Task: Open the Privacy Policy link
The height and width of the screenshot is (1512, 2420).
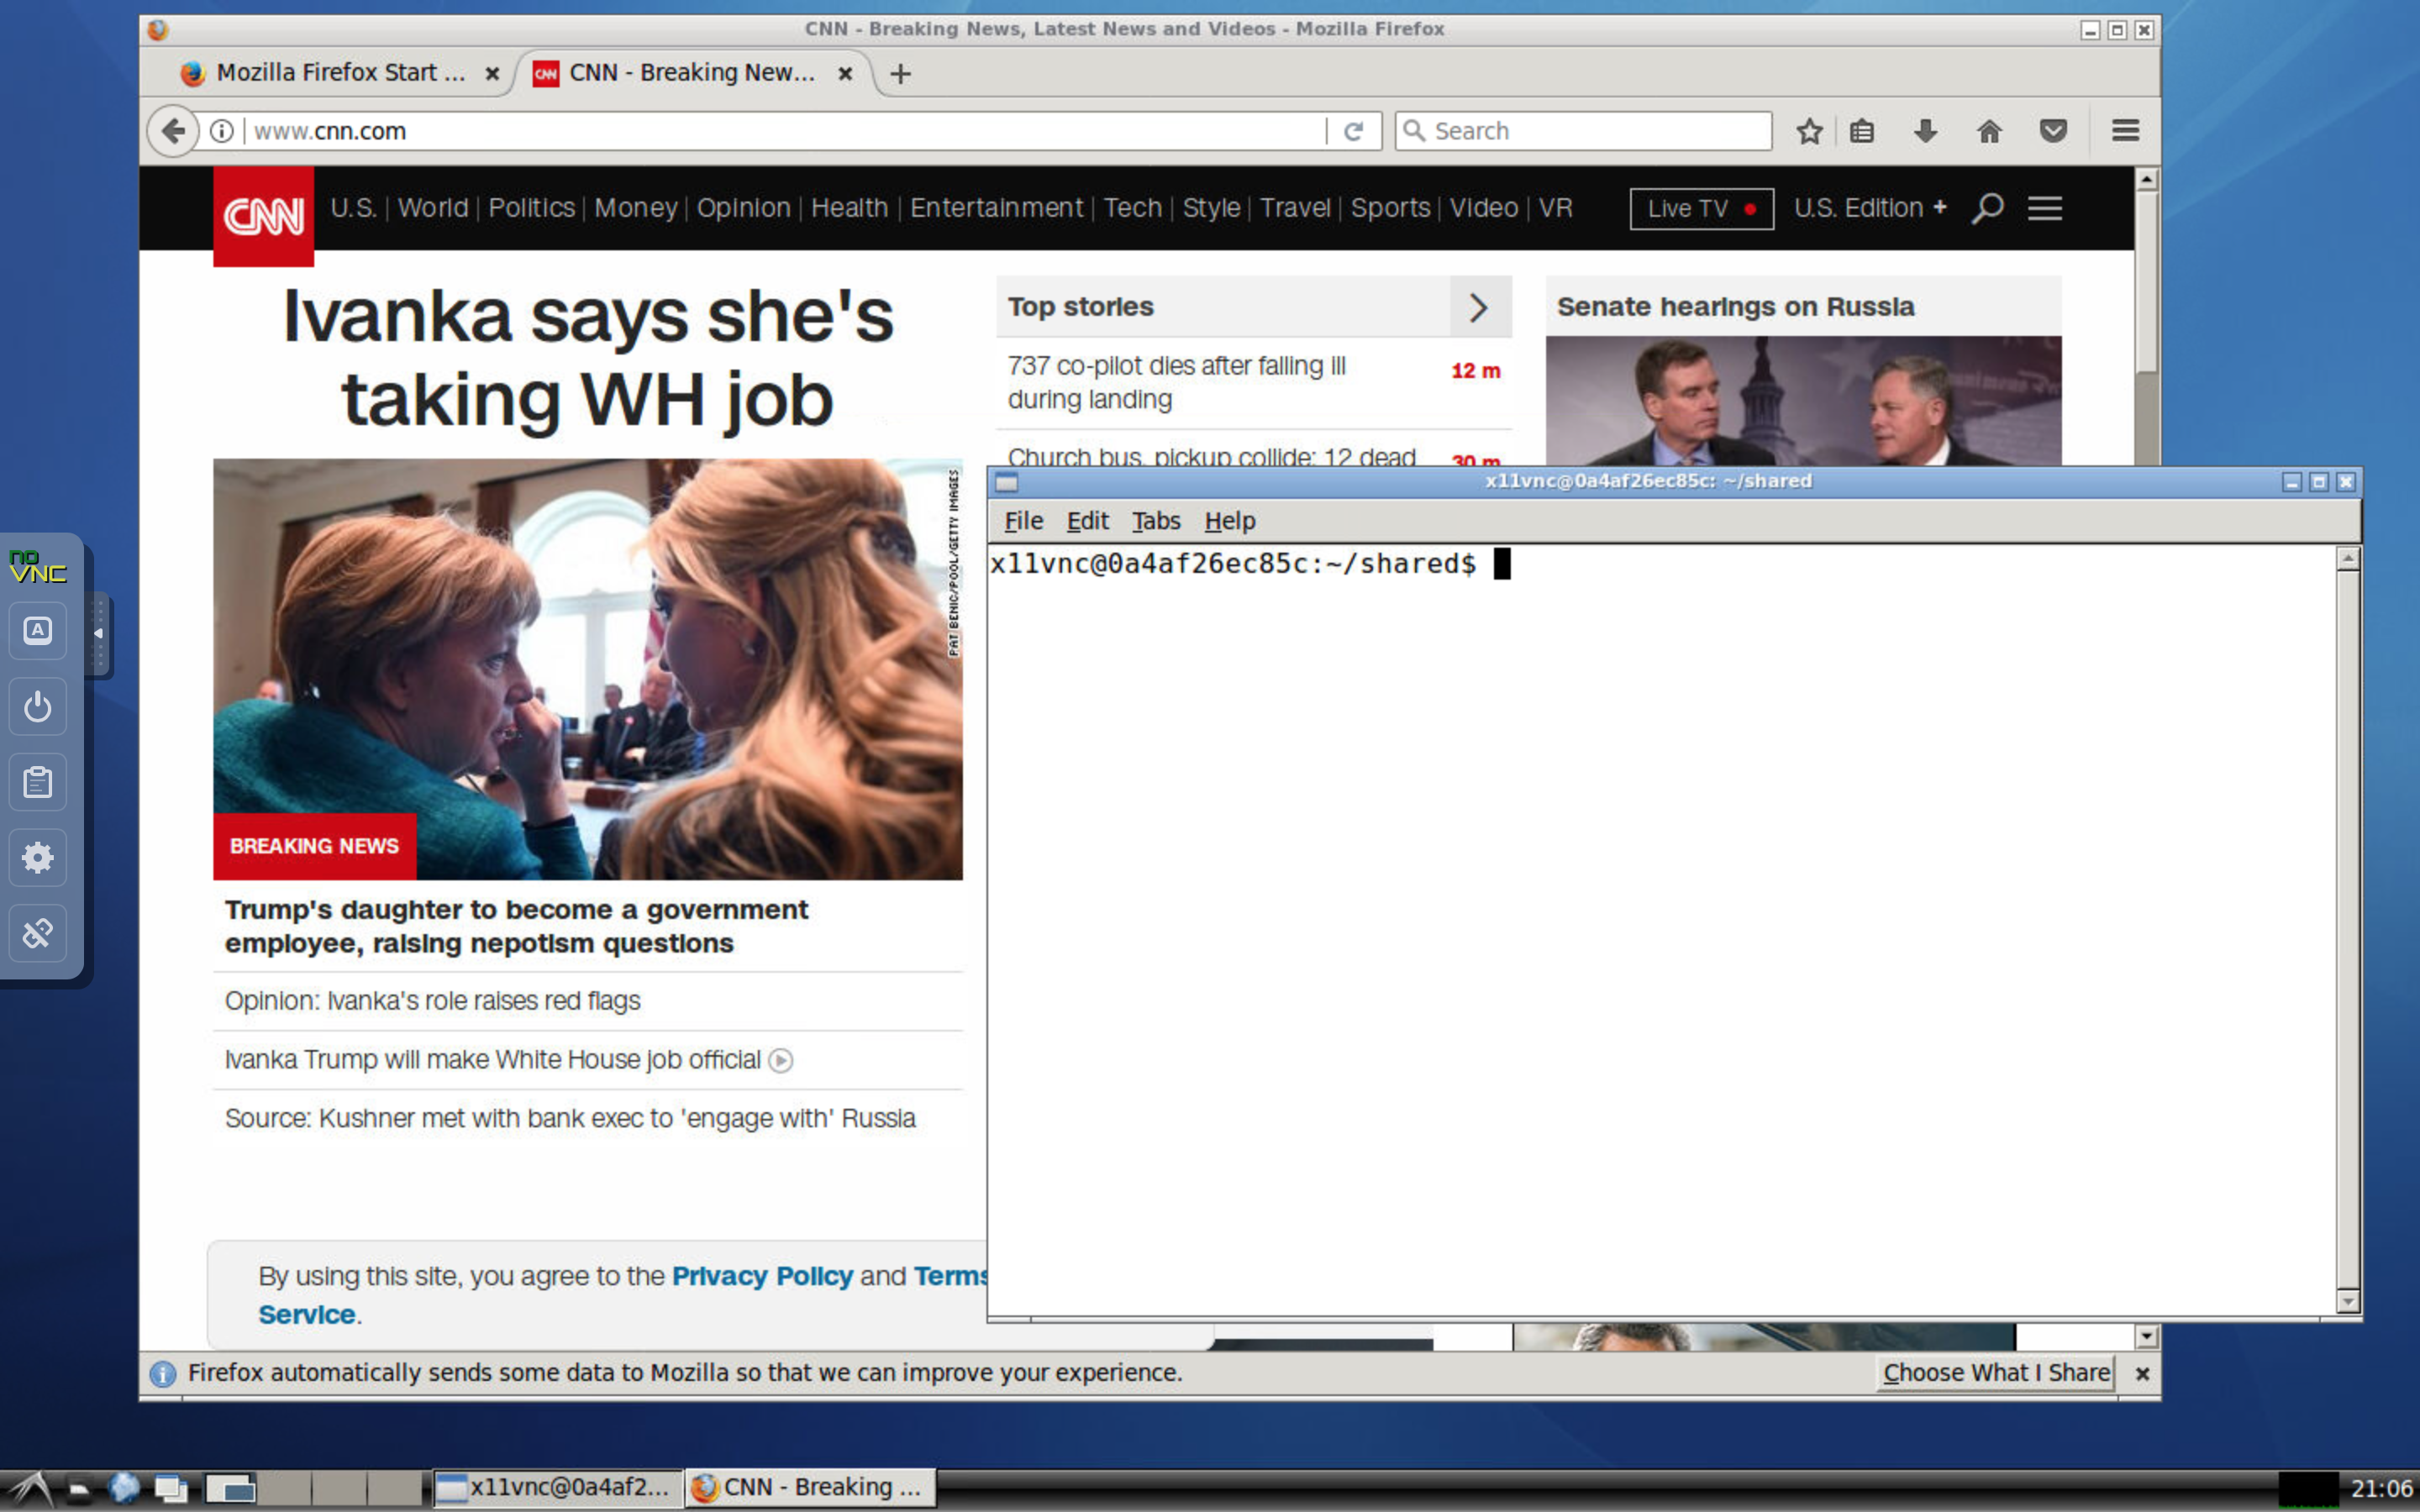Action: click(x=761, y=1276)
